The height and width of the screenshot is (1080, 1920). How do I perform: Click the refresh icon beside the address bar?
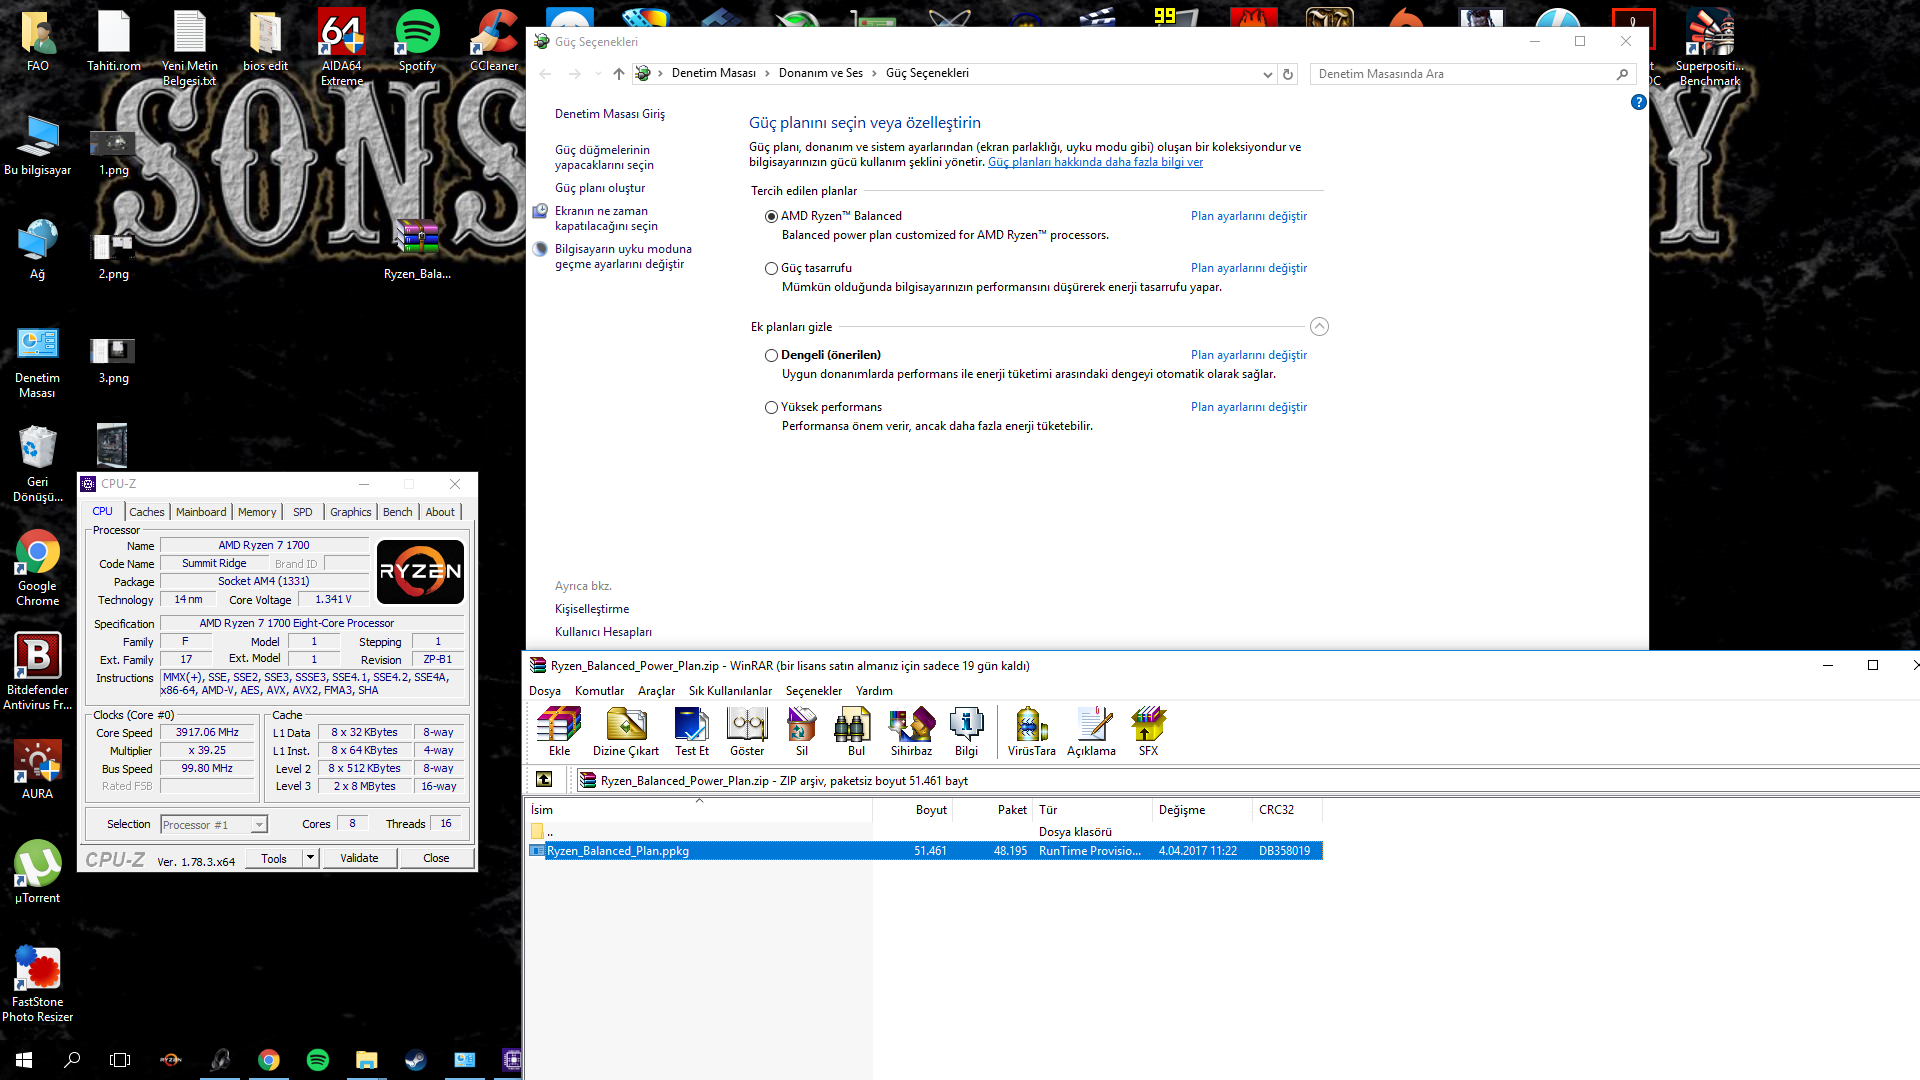point(1288,74)
